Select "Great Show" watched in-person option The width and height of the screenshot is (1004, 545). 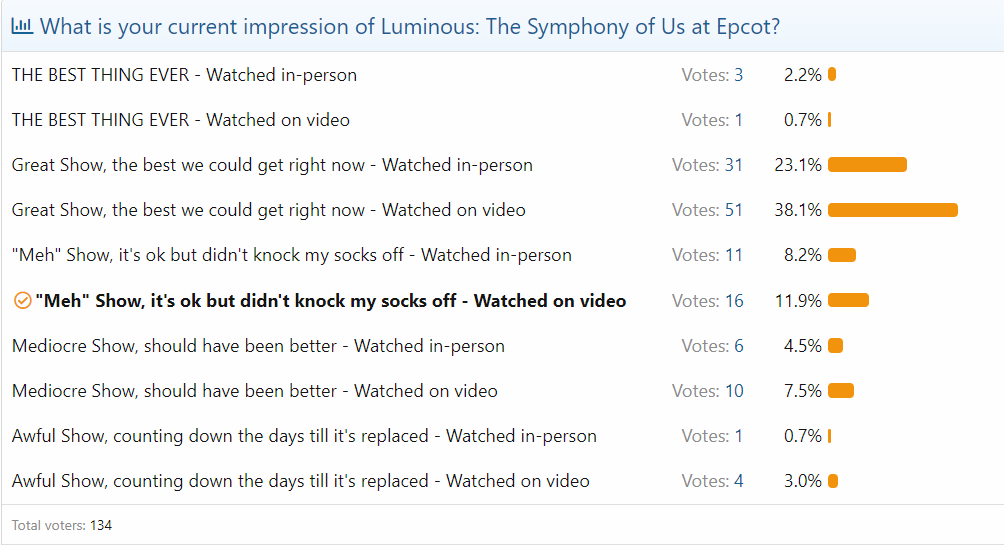click(272, 165)
